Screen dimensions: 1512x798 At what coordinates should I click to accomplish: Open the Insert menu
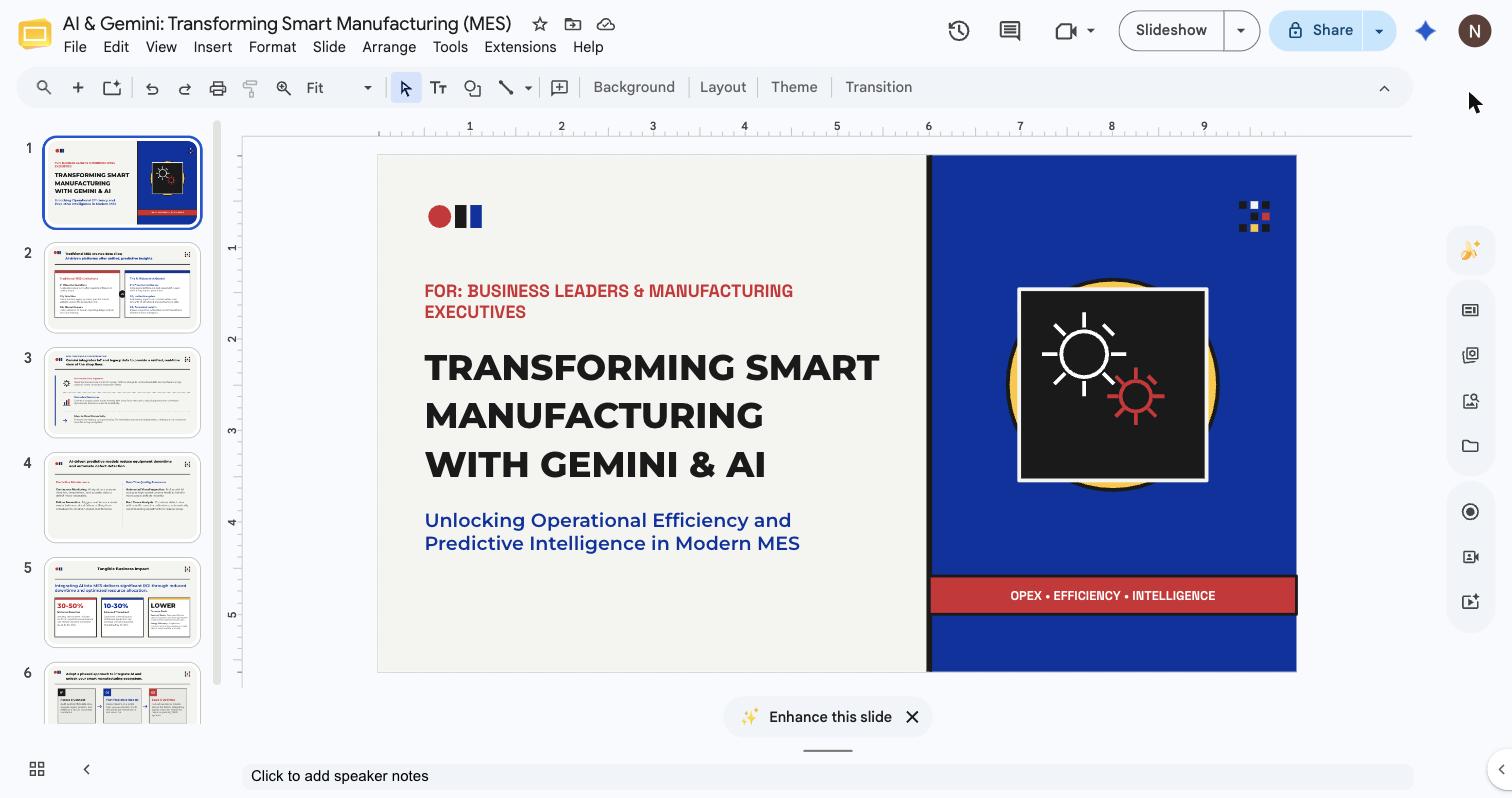coord(213,47)
